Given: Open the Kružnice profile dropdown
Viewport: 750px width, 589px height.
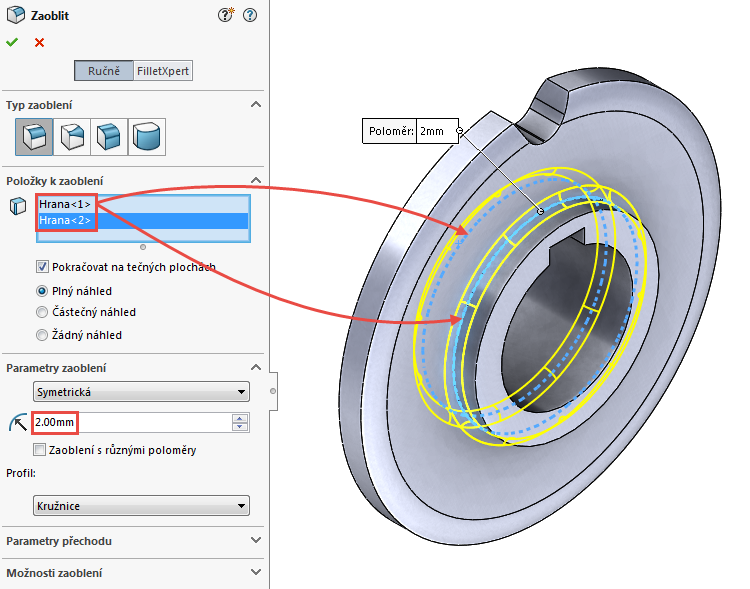Looking at the screenshot, I should [x=141, y=506].
